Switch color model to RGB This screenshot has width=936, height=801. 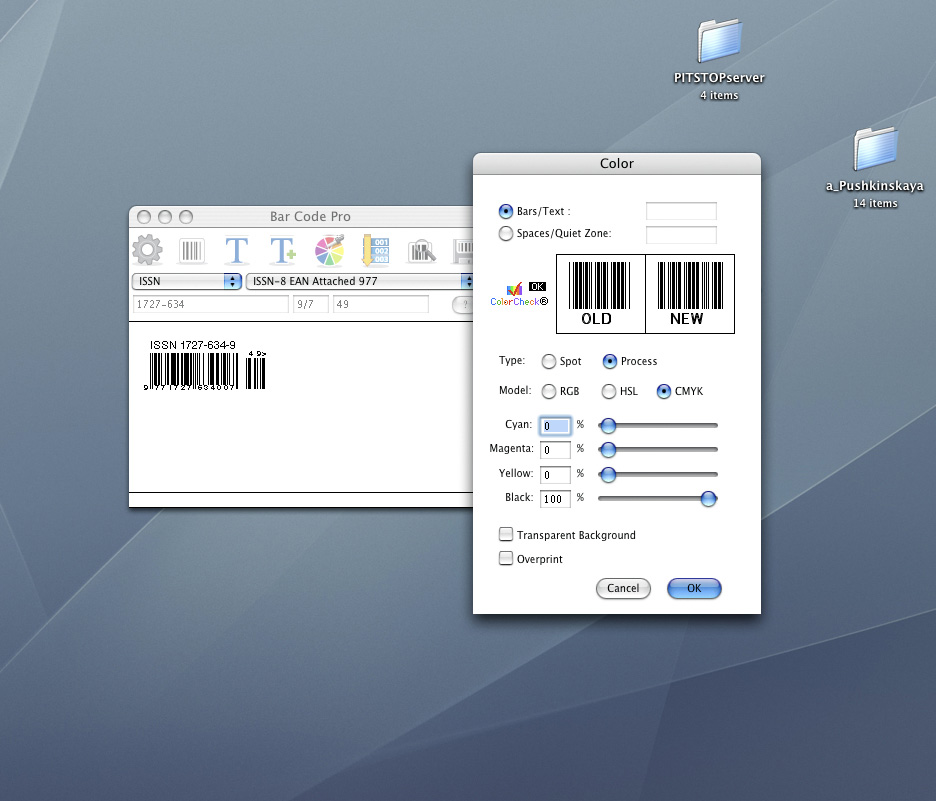point(549,392)
